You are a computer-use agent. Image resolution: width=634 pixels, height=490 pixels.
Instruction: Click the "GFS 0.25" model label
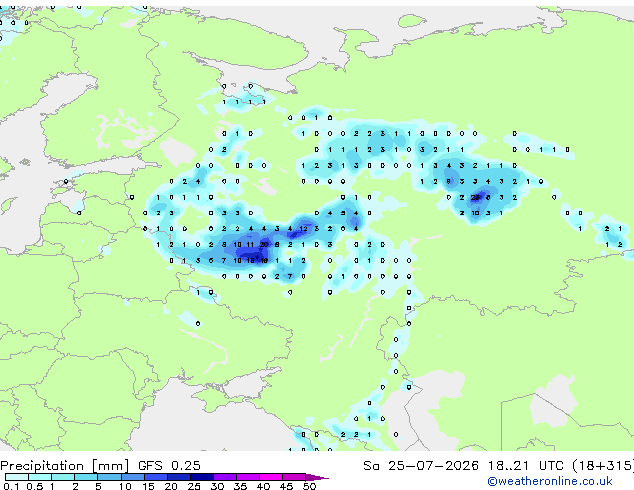click(x=169, y=465)
